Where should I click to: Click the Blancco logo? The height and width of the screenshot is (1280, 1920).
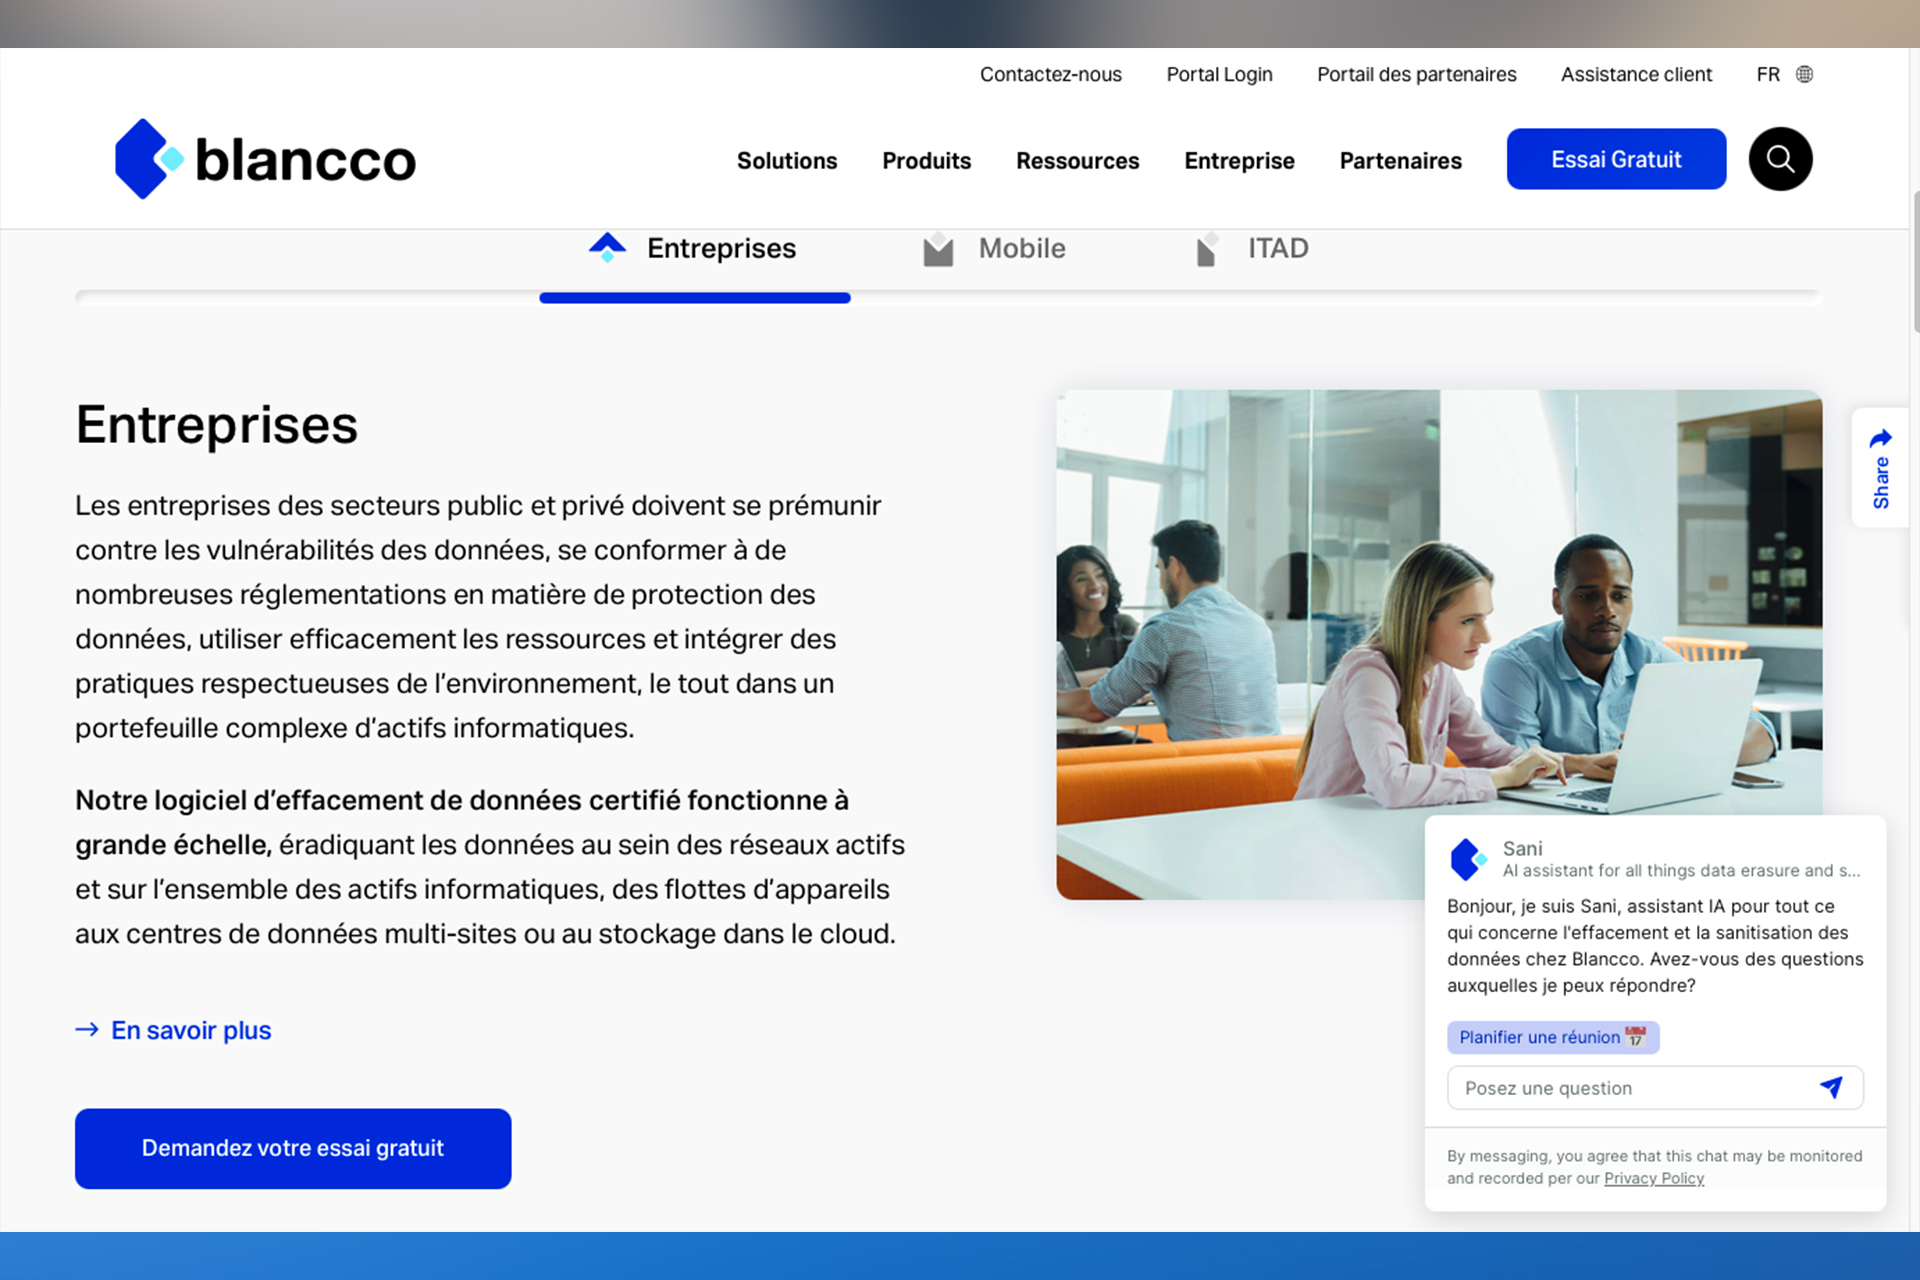pyautogui.click(x=265, y=159)
